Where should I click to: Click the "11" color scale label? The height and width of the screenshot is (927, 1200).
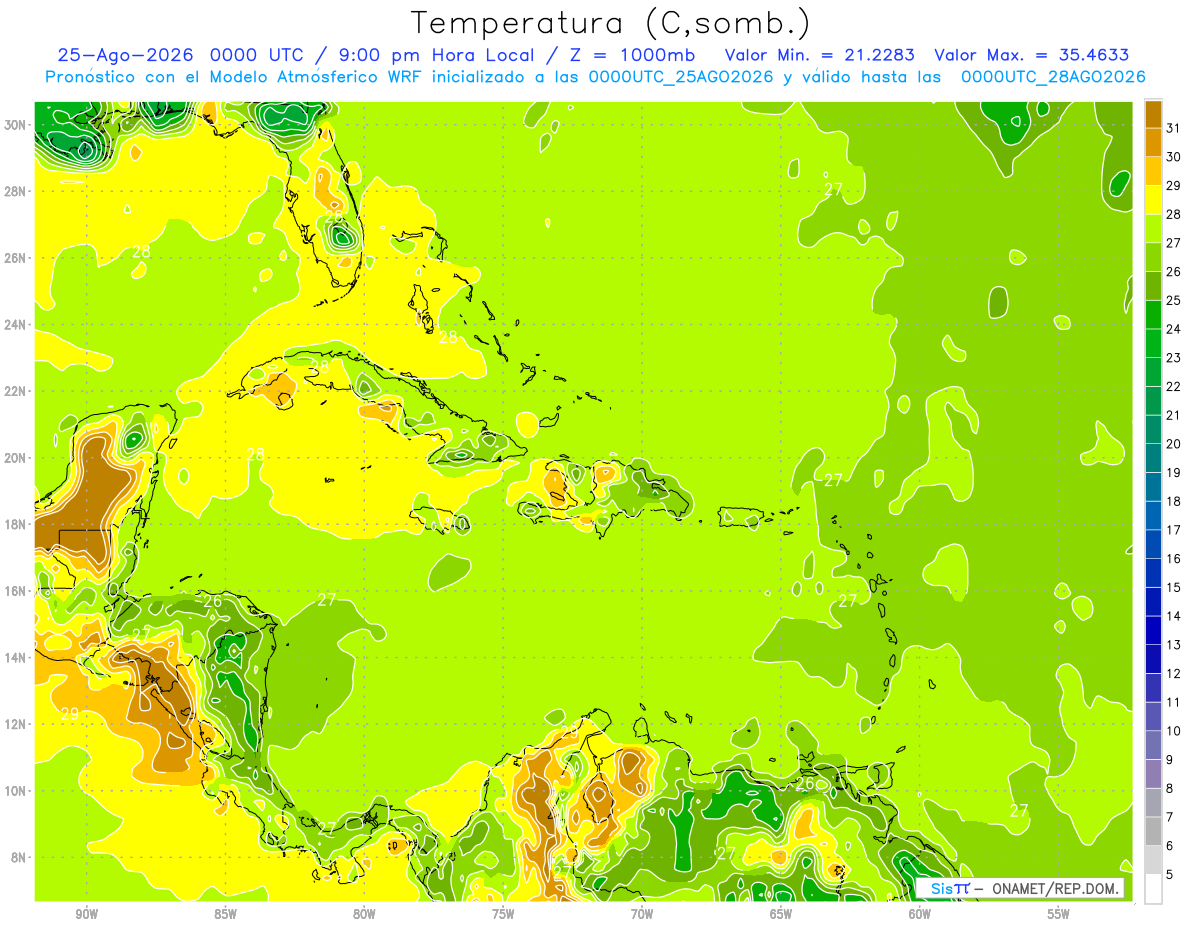[1173, 702]
